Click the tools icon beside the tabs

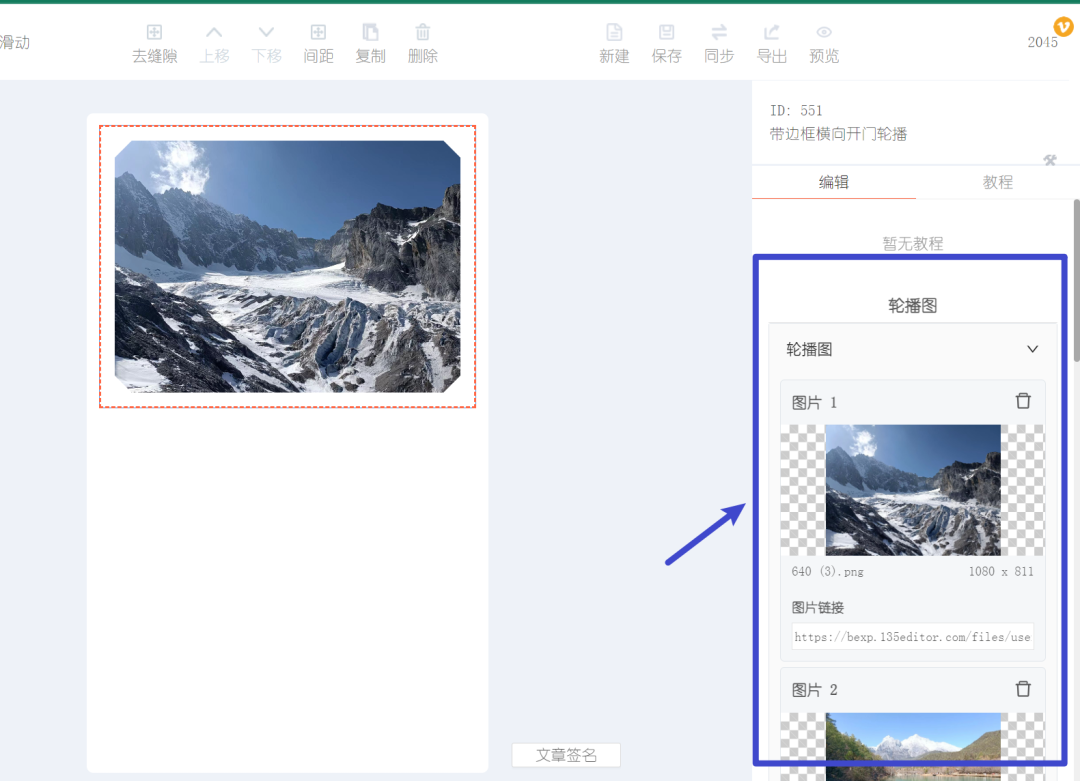tap(1050, 160)
